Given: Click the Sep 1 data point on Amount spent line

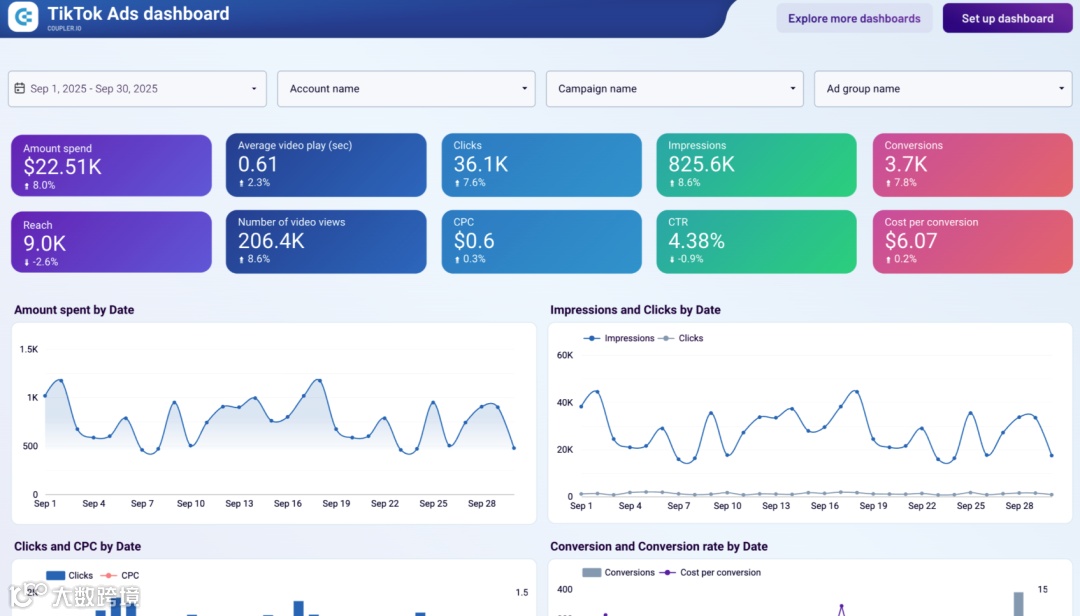Looking at the screenshot, I should pos(45,396).
